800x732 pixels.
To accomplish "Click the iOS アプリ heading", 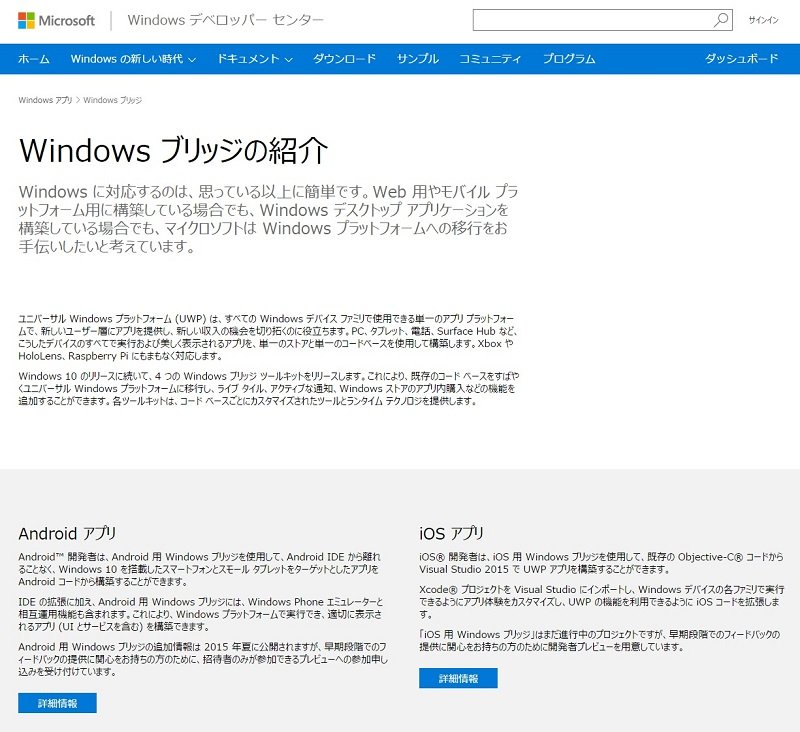I will [452, 534].
